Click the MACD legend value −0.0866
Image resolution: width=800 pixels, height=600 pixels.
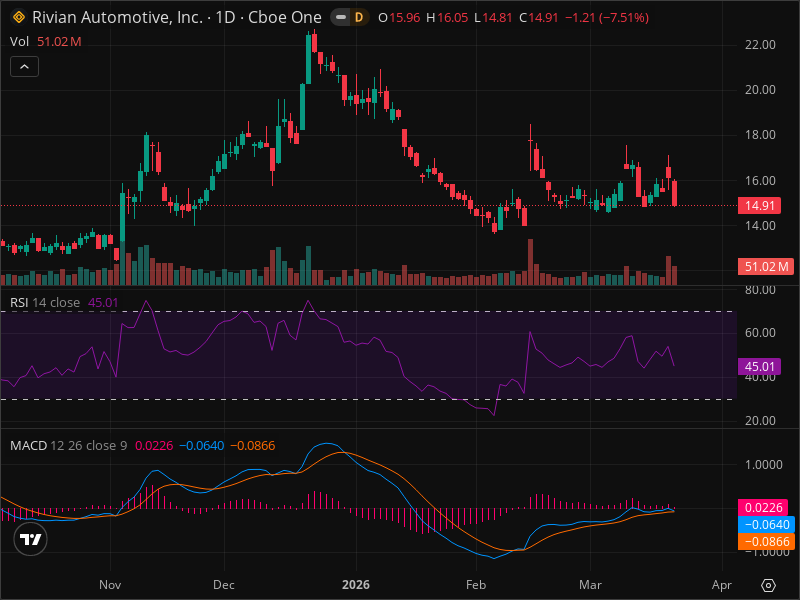[253, 445]
